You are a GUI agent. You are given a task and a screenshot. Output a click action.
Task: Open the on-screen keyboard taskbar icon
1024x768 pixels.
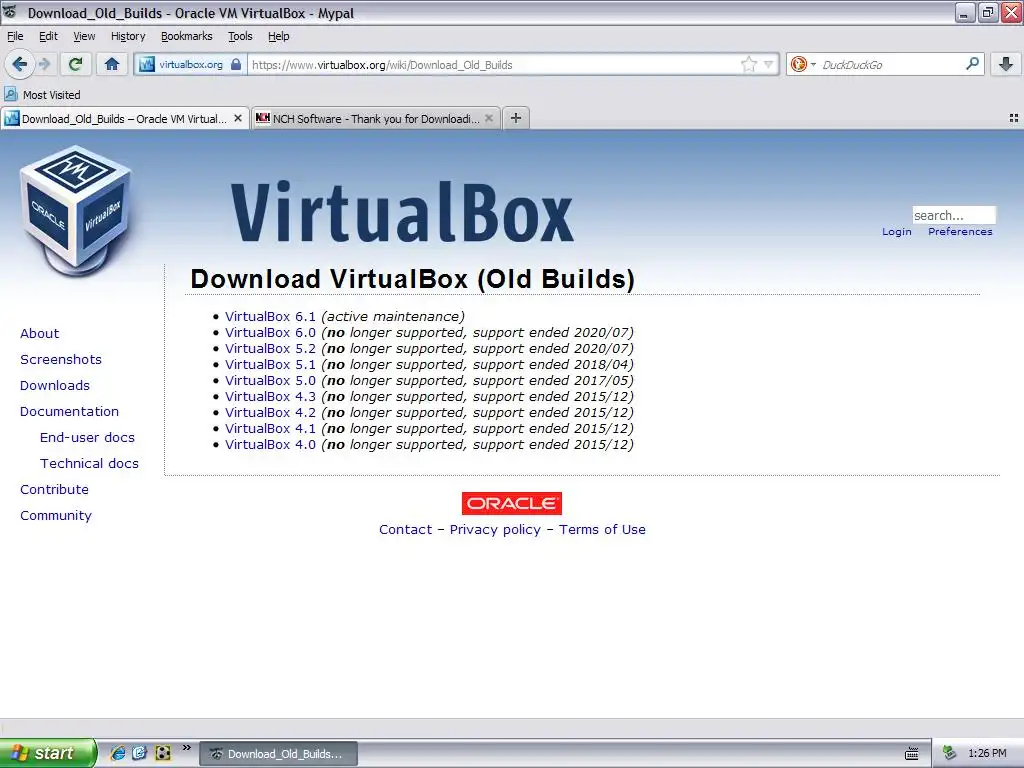pos(912,754)
